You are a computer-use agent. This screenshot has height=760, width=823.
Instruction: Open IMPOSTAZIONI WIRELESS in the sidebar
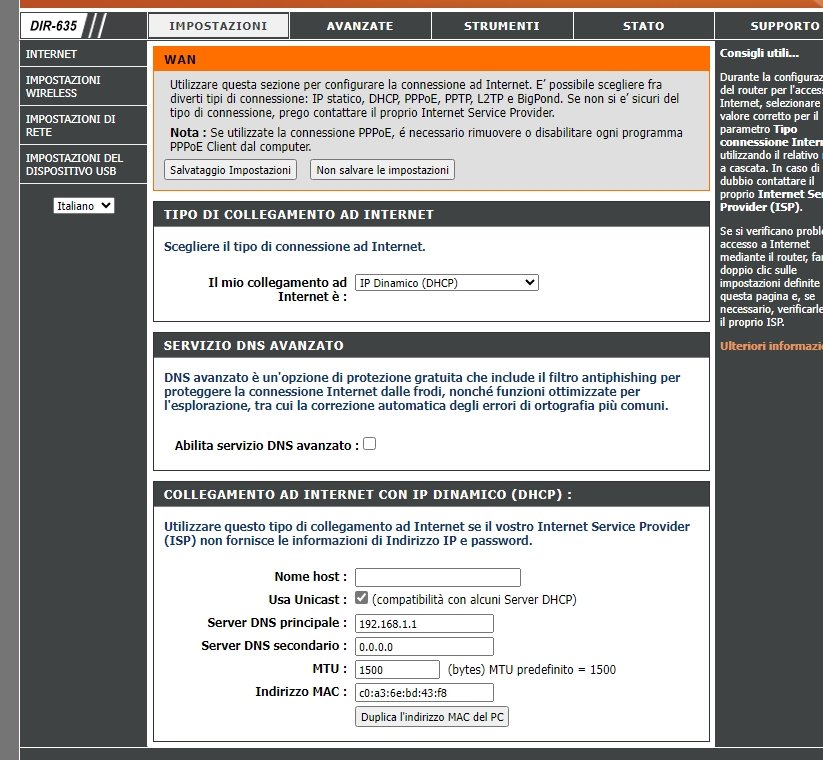coord(83,87)
